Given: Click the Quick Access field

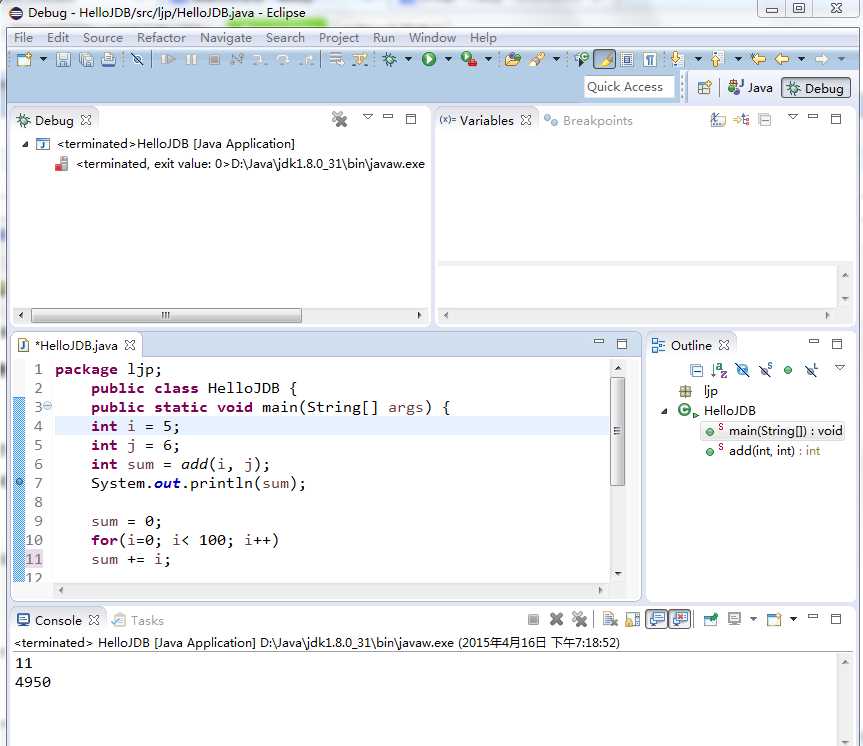Looking at the screenshot, I should (x=629, y=87).
